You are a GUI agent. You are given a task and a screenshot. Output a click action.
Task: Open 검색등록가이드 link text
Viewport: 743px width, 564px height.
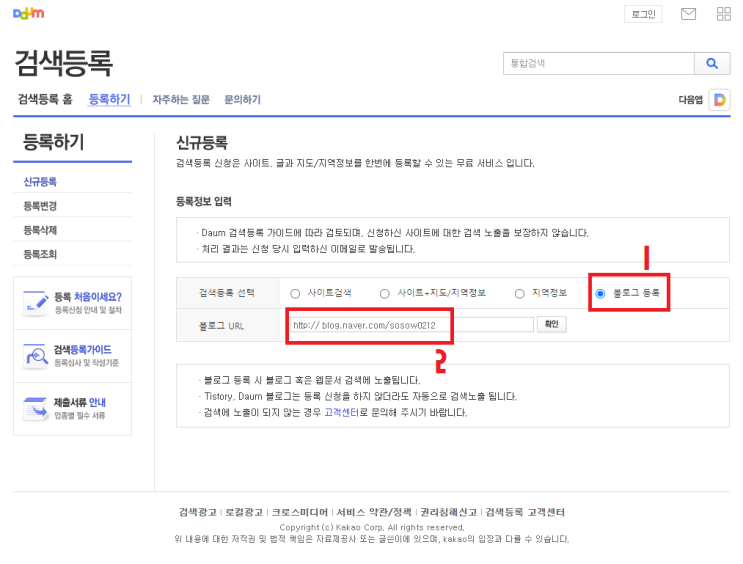(82, 349)
